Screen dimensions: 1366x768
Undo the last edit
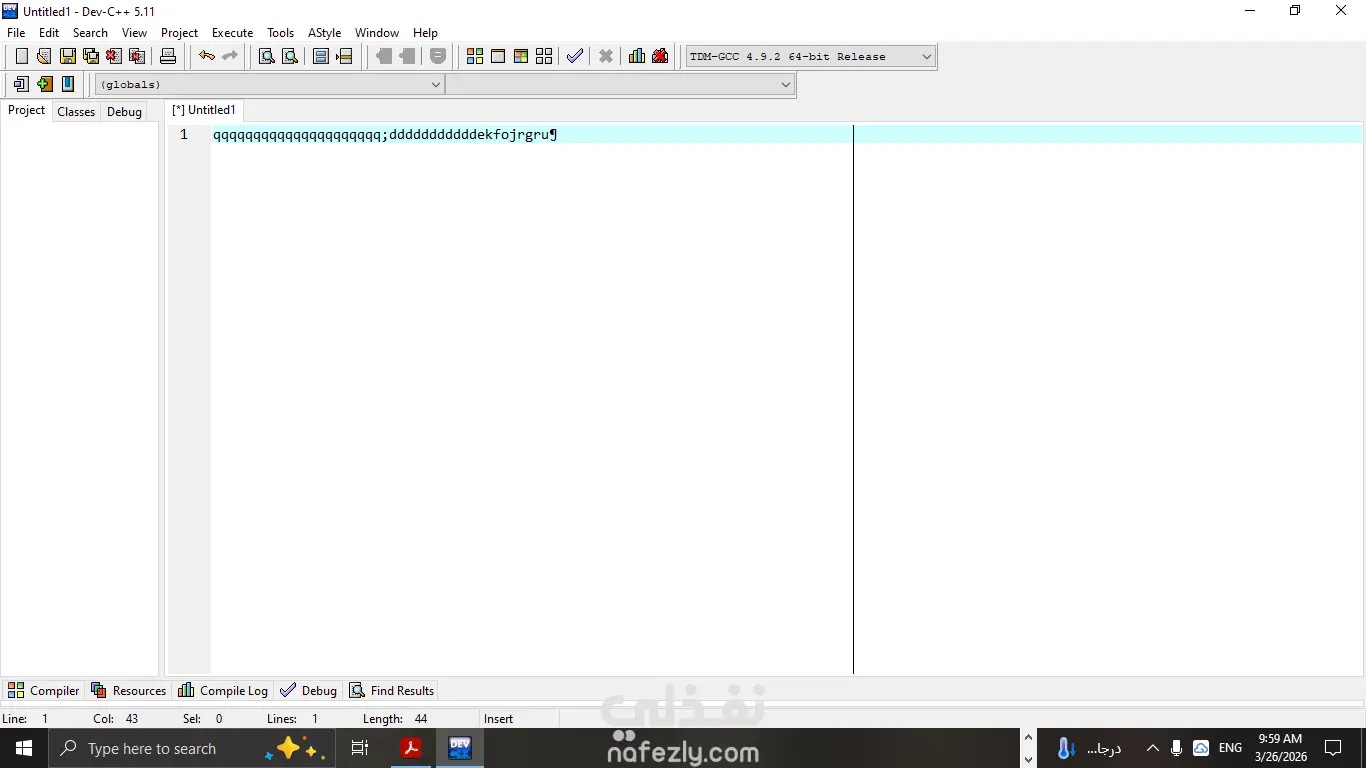coord(207,56)
